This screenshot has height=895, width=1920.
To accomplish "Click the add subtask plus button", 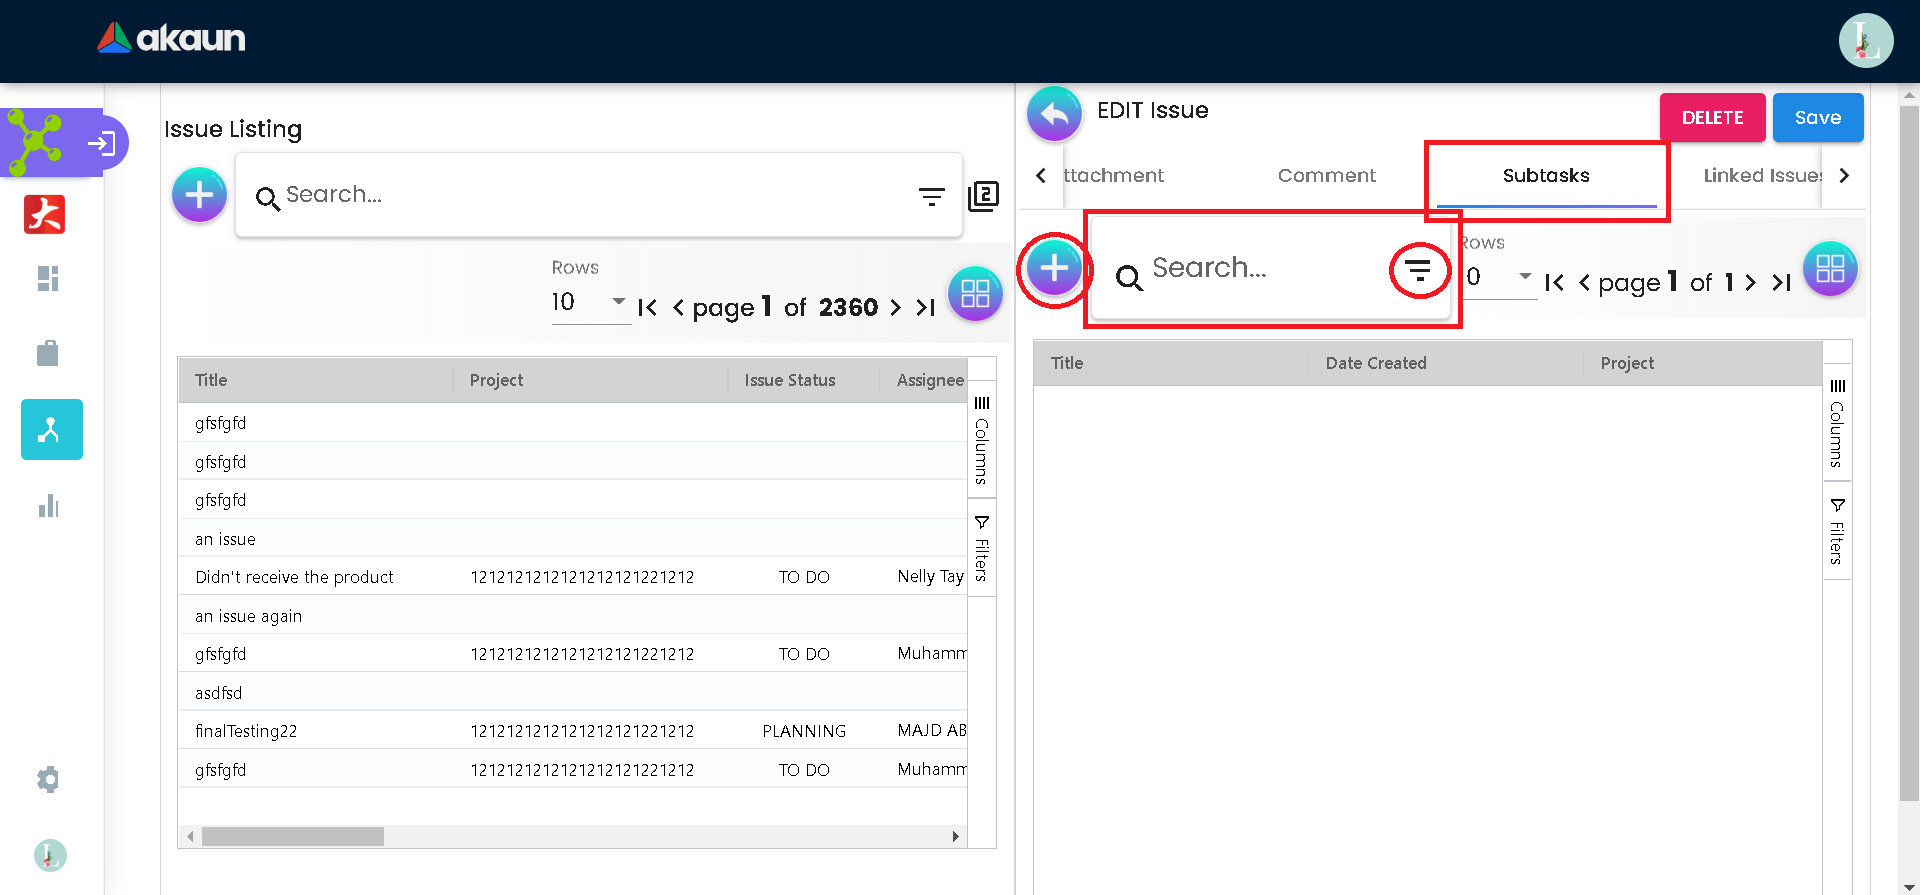I will tap(1054, 269).
